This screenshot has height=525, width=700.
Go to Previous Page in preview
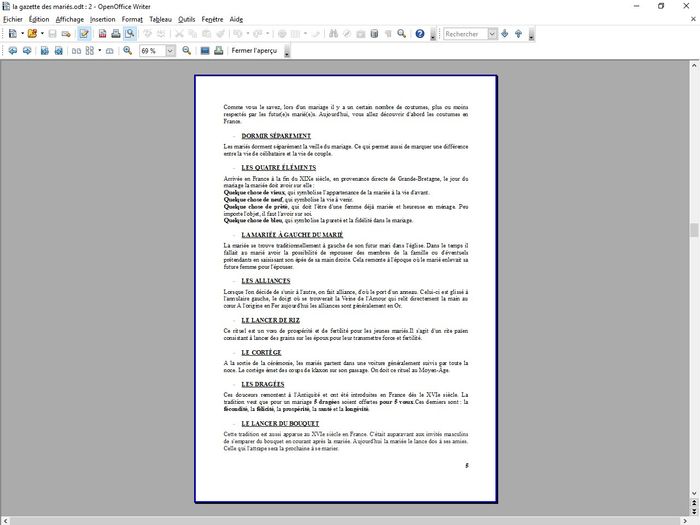pos(12,50)
